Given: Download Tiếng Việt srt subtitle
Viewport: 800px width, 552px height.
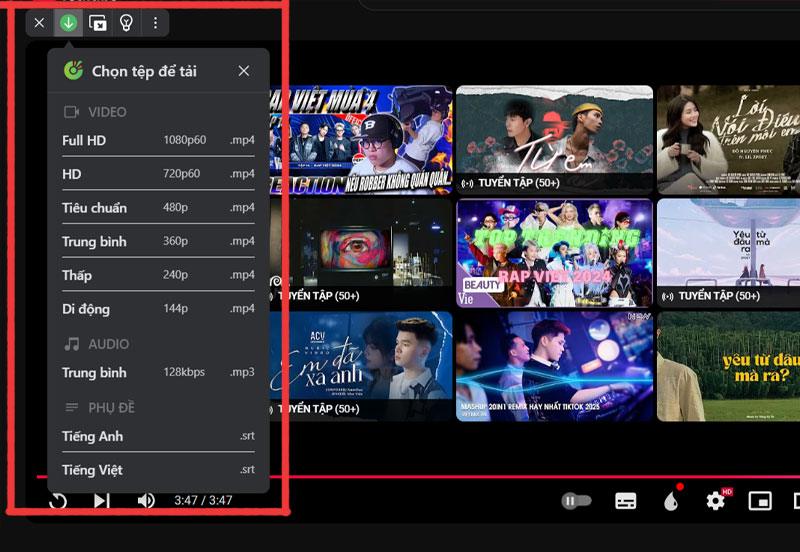Looking at the screenshot, I should point(158,470).
